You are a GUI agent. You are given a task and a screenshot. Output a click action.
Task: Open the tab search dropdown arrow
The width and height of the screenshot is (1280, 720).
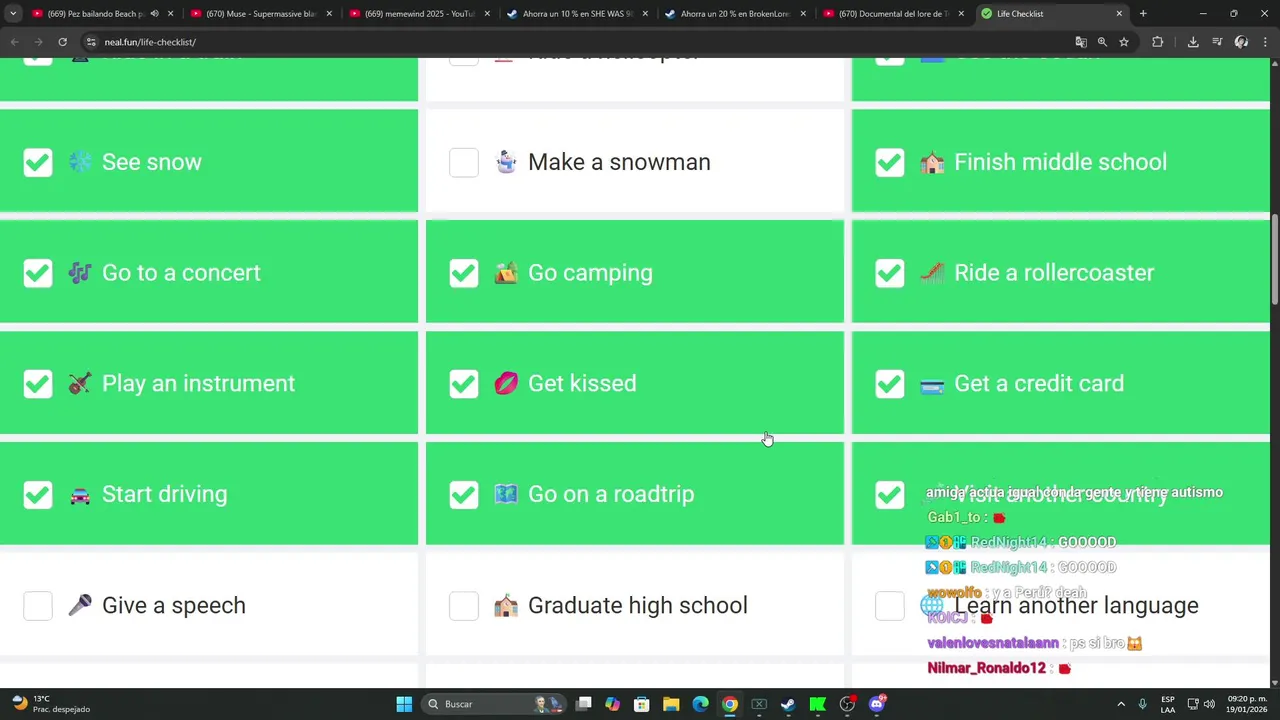pos(13,14)
